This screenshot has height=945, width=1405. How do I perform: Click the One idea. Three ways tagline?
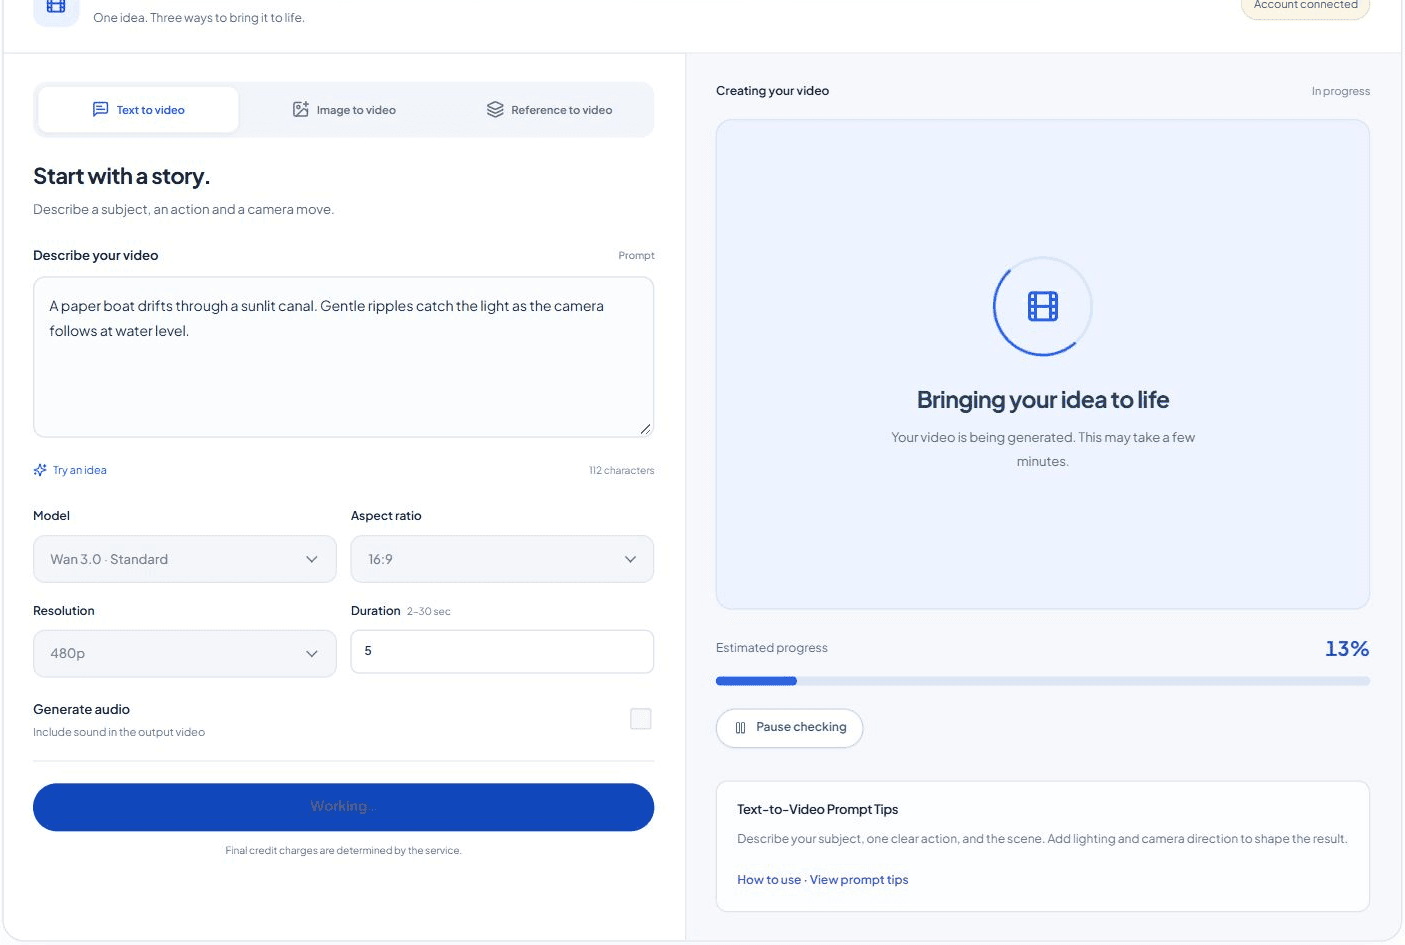199,18
